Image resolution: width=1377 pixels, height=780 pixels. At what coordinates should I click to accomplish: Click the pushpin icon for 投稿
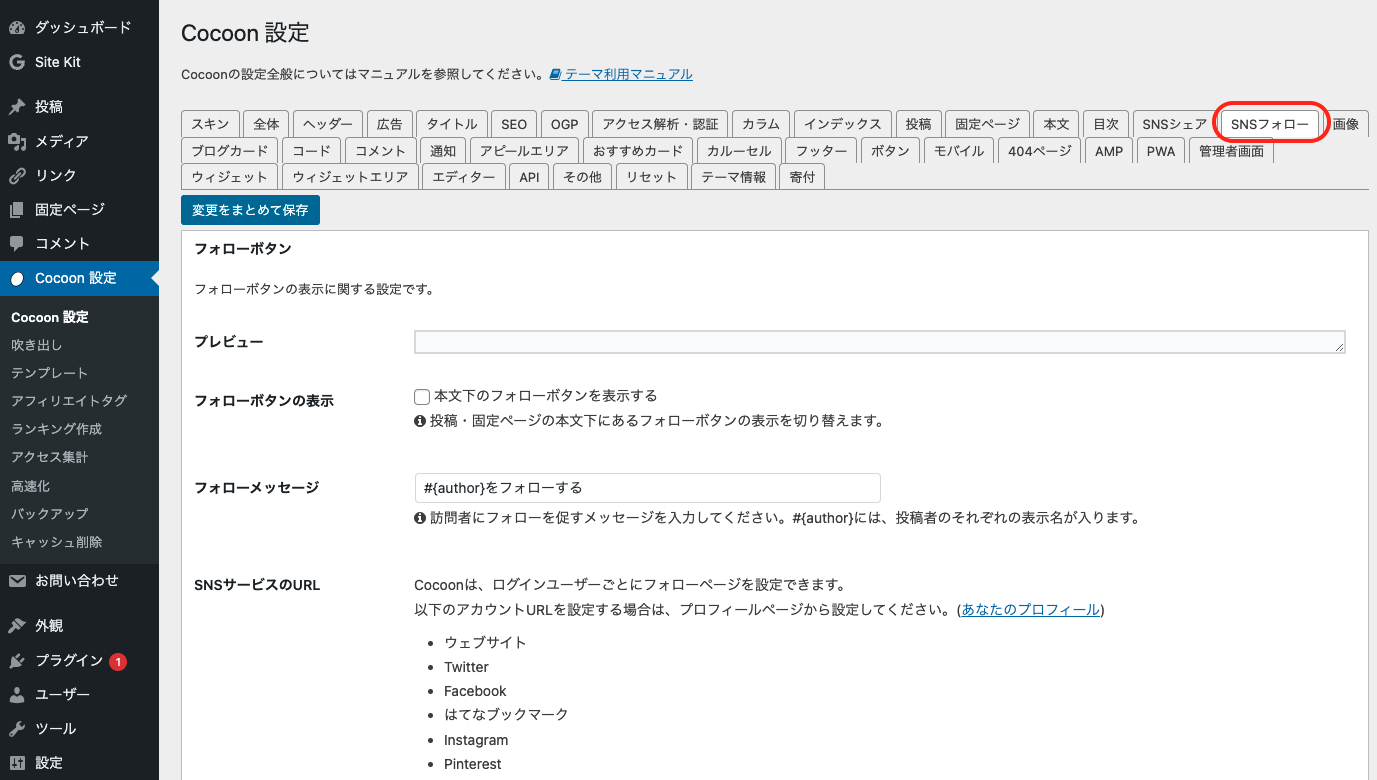[17, 107]
